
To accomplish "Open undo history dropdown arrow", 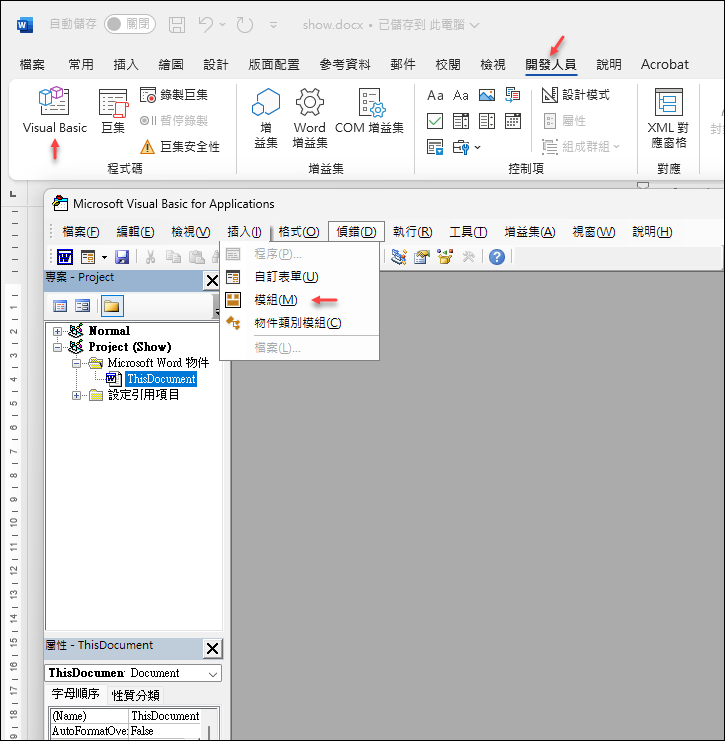I will 223,25.
